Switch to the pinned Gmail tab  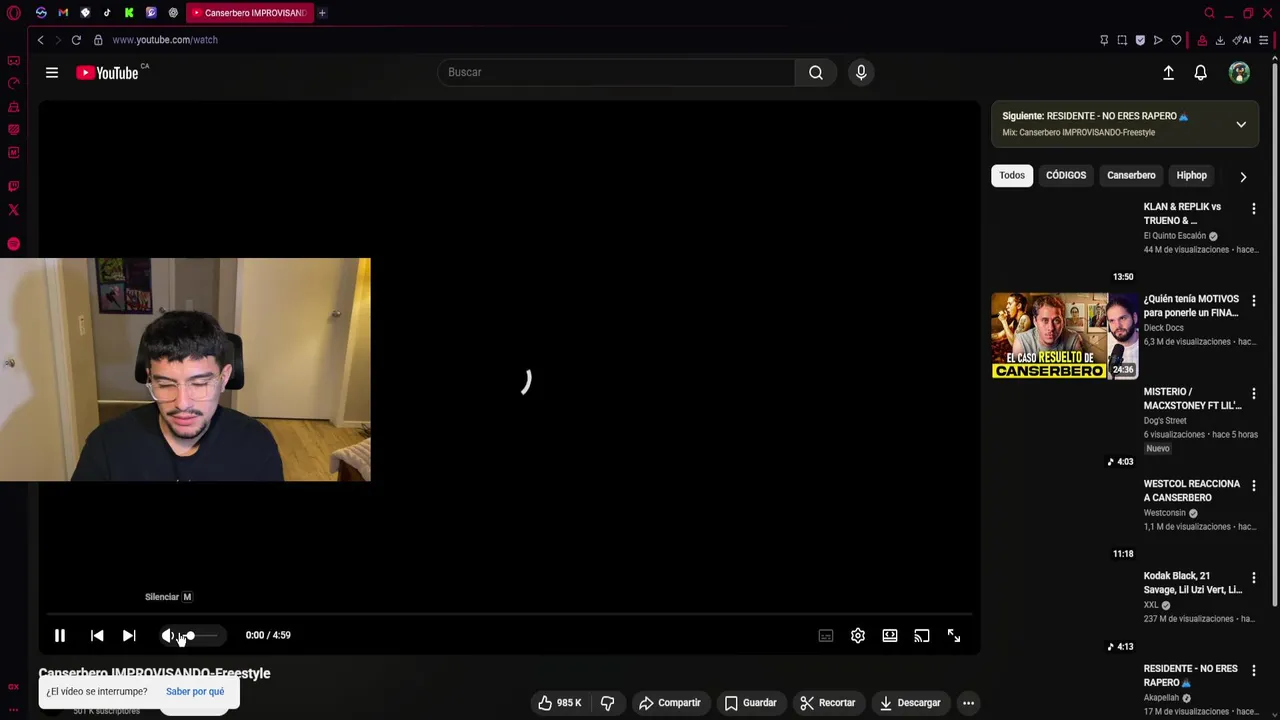(x=63, y=13)
